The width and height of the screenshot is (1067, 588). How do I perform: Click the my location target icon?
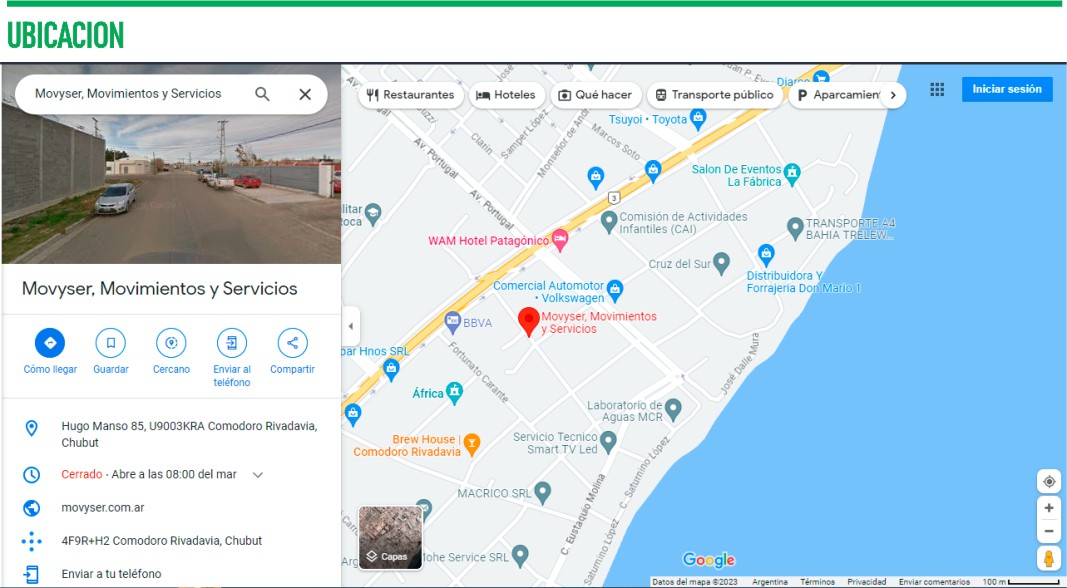[x=1049, y=481]
